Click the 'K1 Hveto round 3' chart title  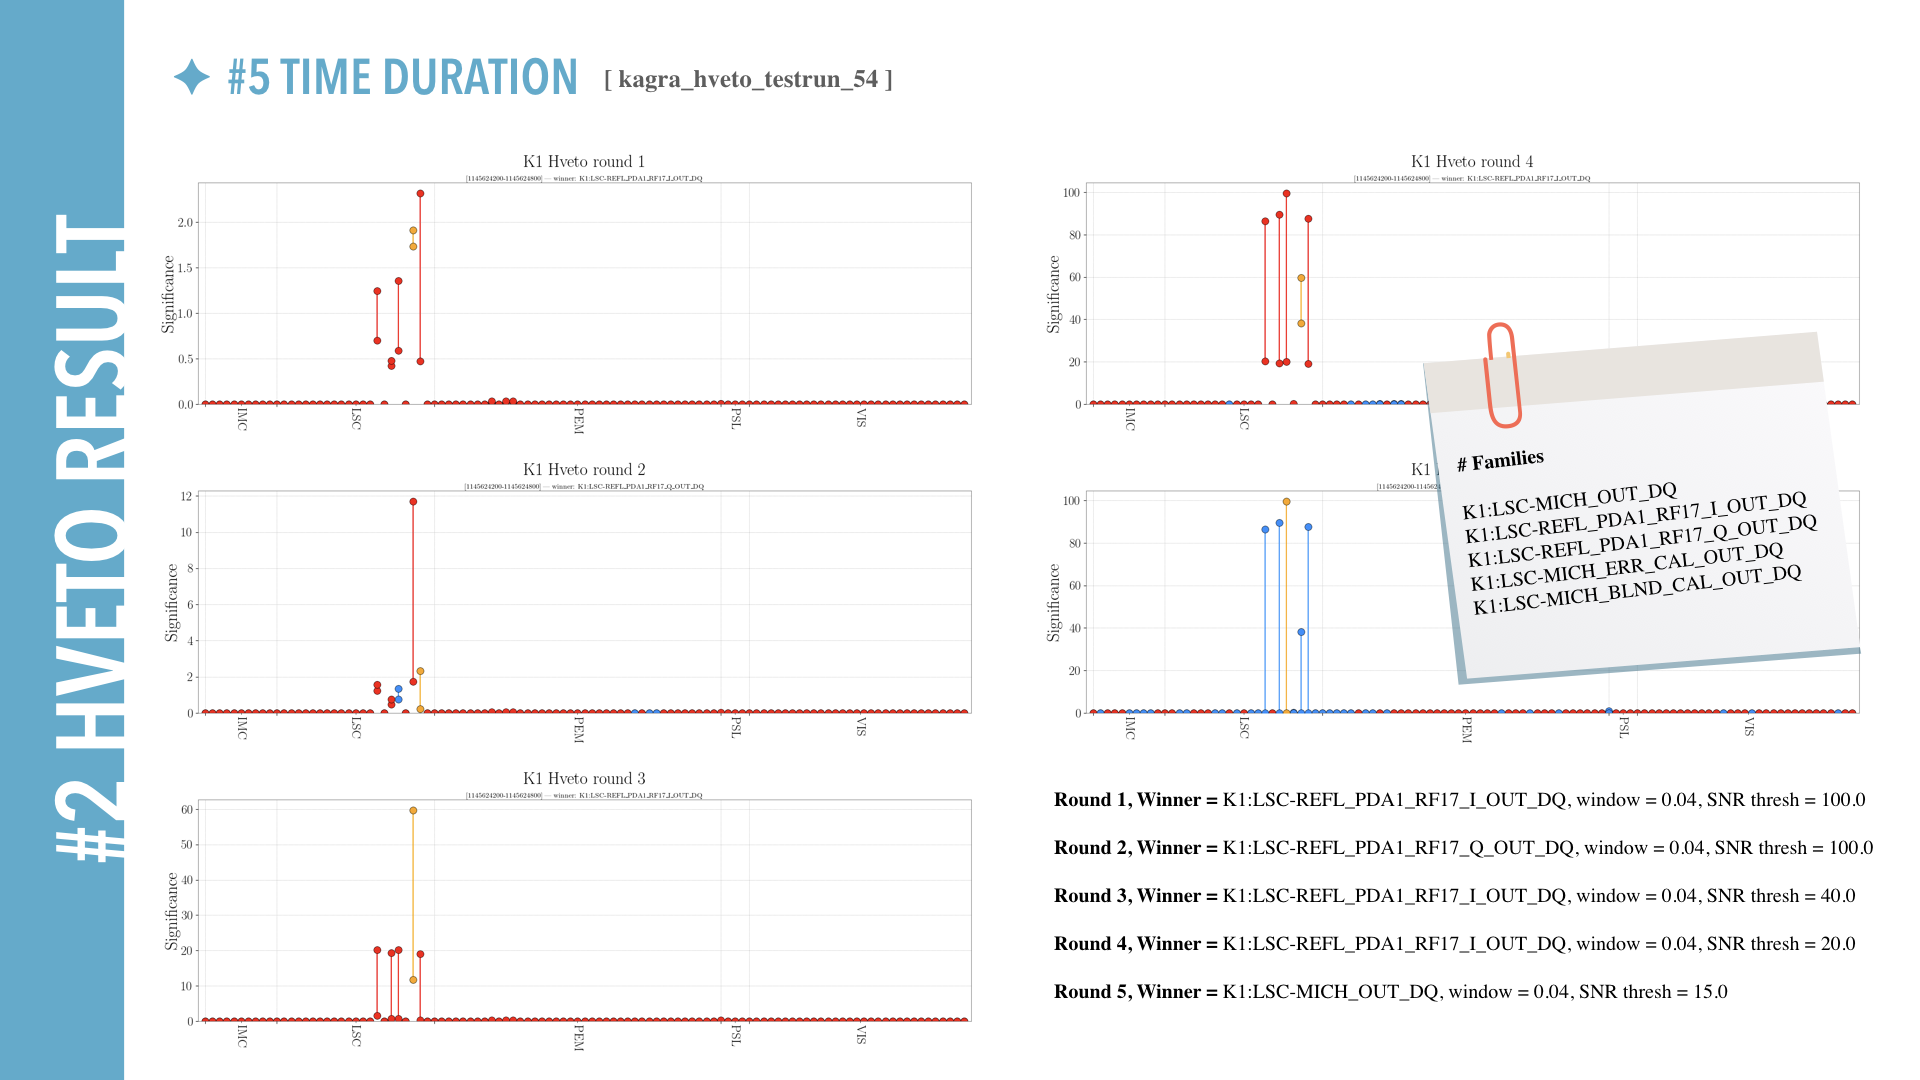(584, 778)
